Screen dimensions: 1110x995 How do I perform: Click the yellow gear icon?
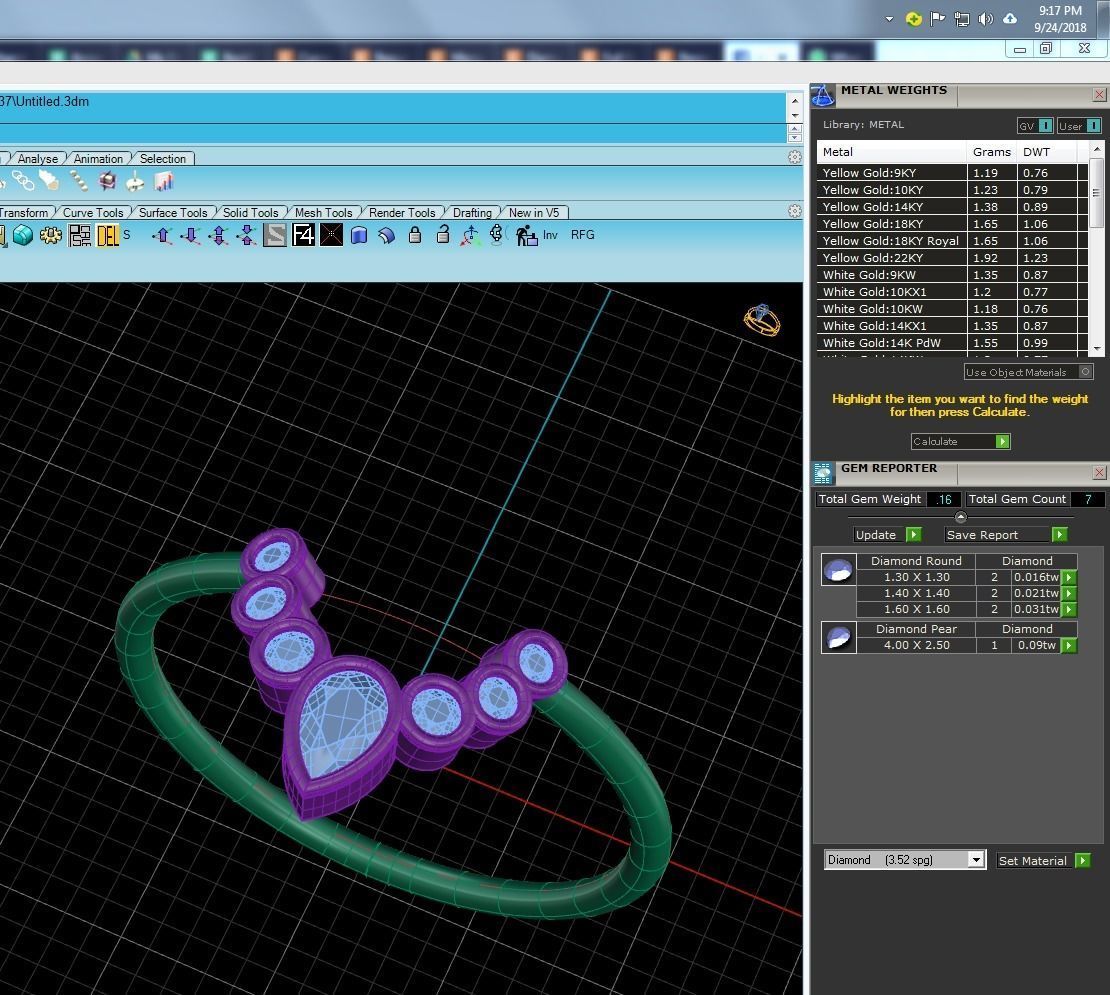(x=50, y=235)
